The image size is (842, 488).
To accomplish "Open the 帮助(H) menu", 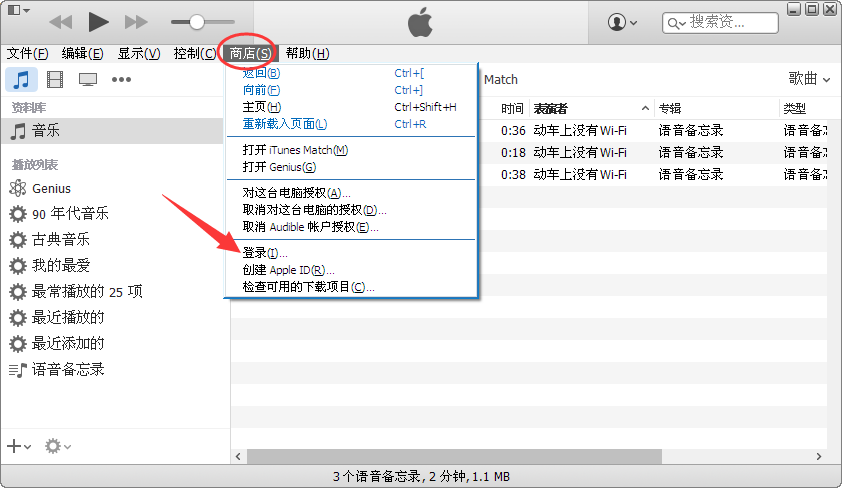I will click(x=307, y=54).
